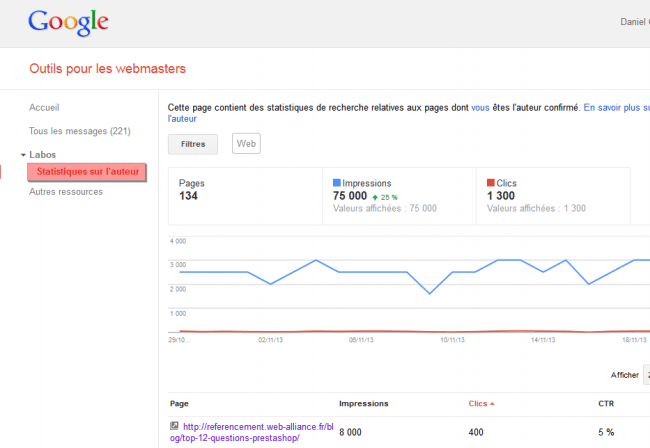This screenshot has height=448, width=650.
Task: Open Tous les messages (221)
Action: (79, 131)
